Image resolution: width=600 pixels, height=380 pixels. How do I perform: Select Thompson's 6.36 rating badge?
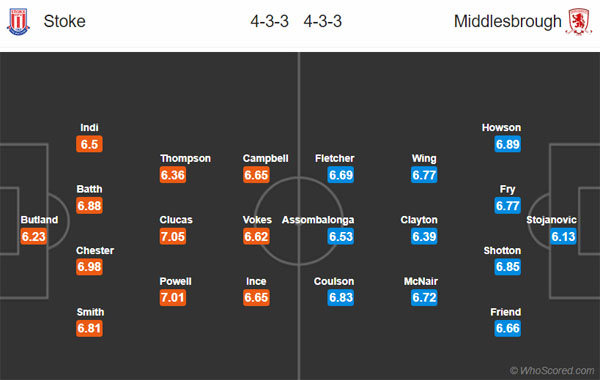click(173, 175)
